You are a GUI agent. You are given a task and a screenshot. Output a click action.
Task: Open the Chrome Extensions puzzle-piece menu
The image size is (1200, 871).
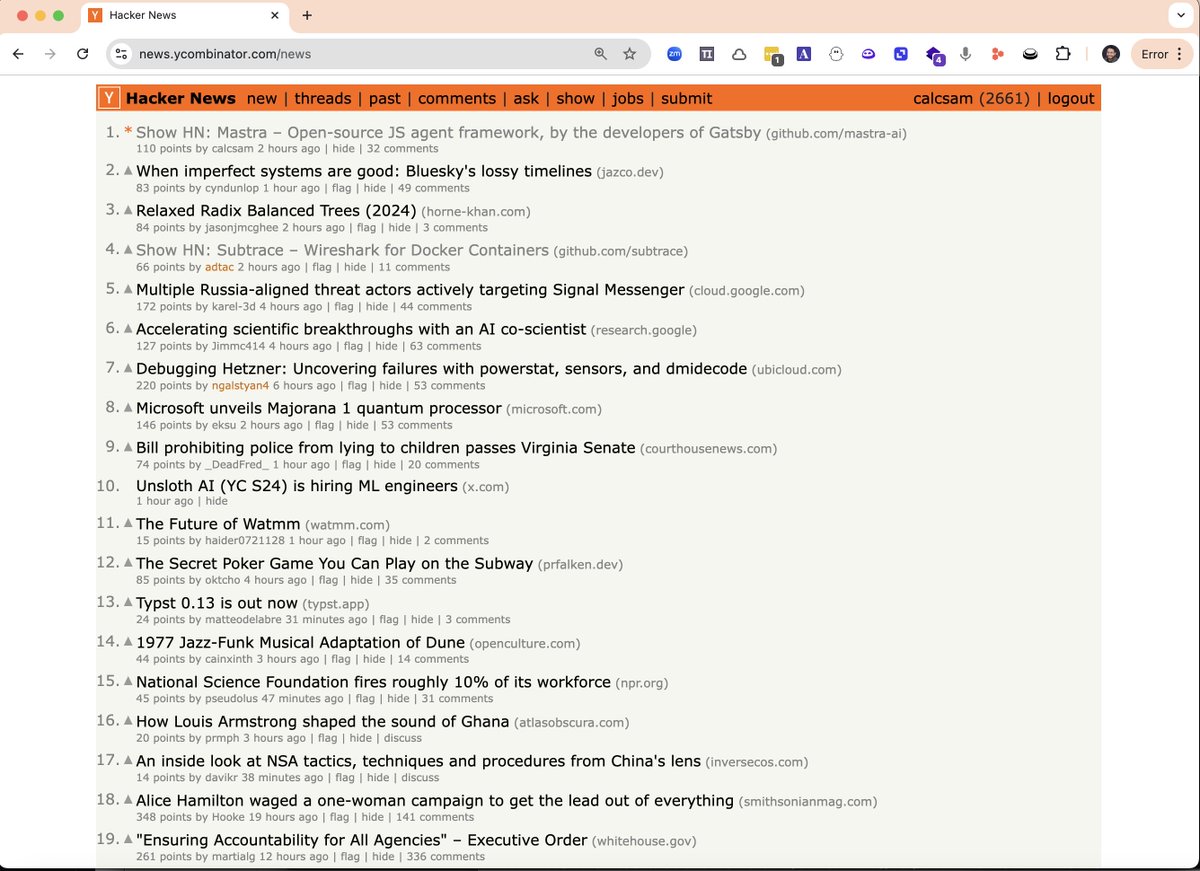pos(1063,54)
